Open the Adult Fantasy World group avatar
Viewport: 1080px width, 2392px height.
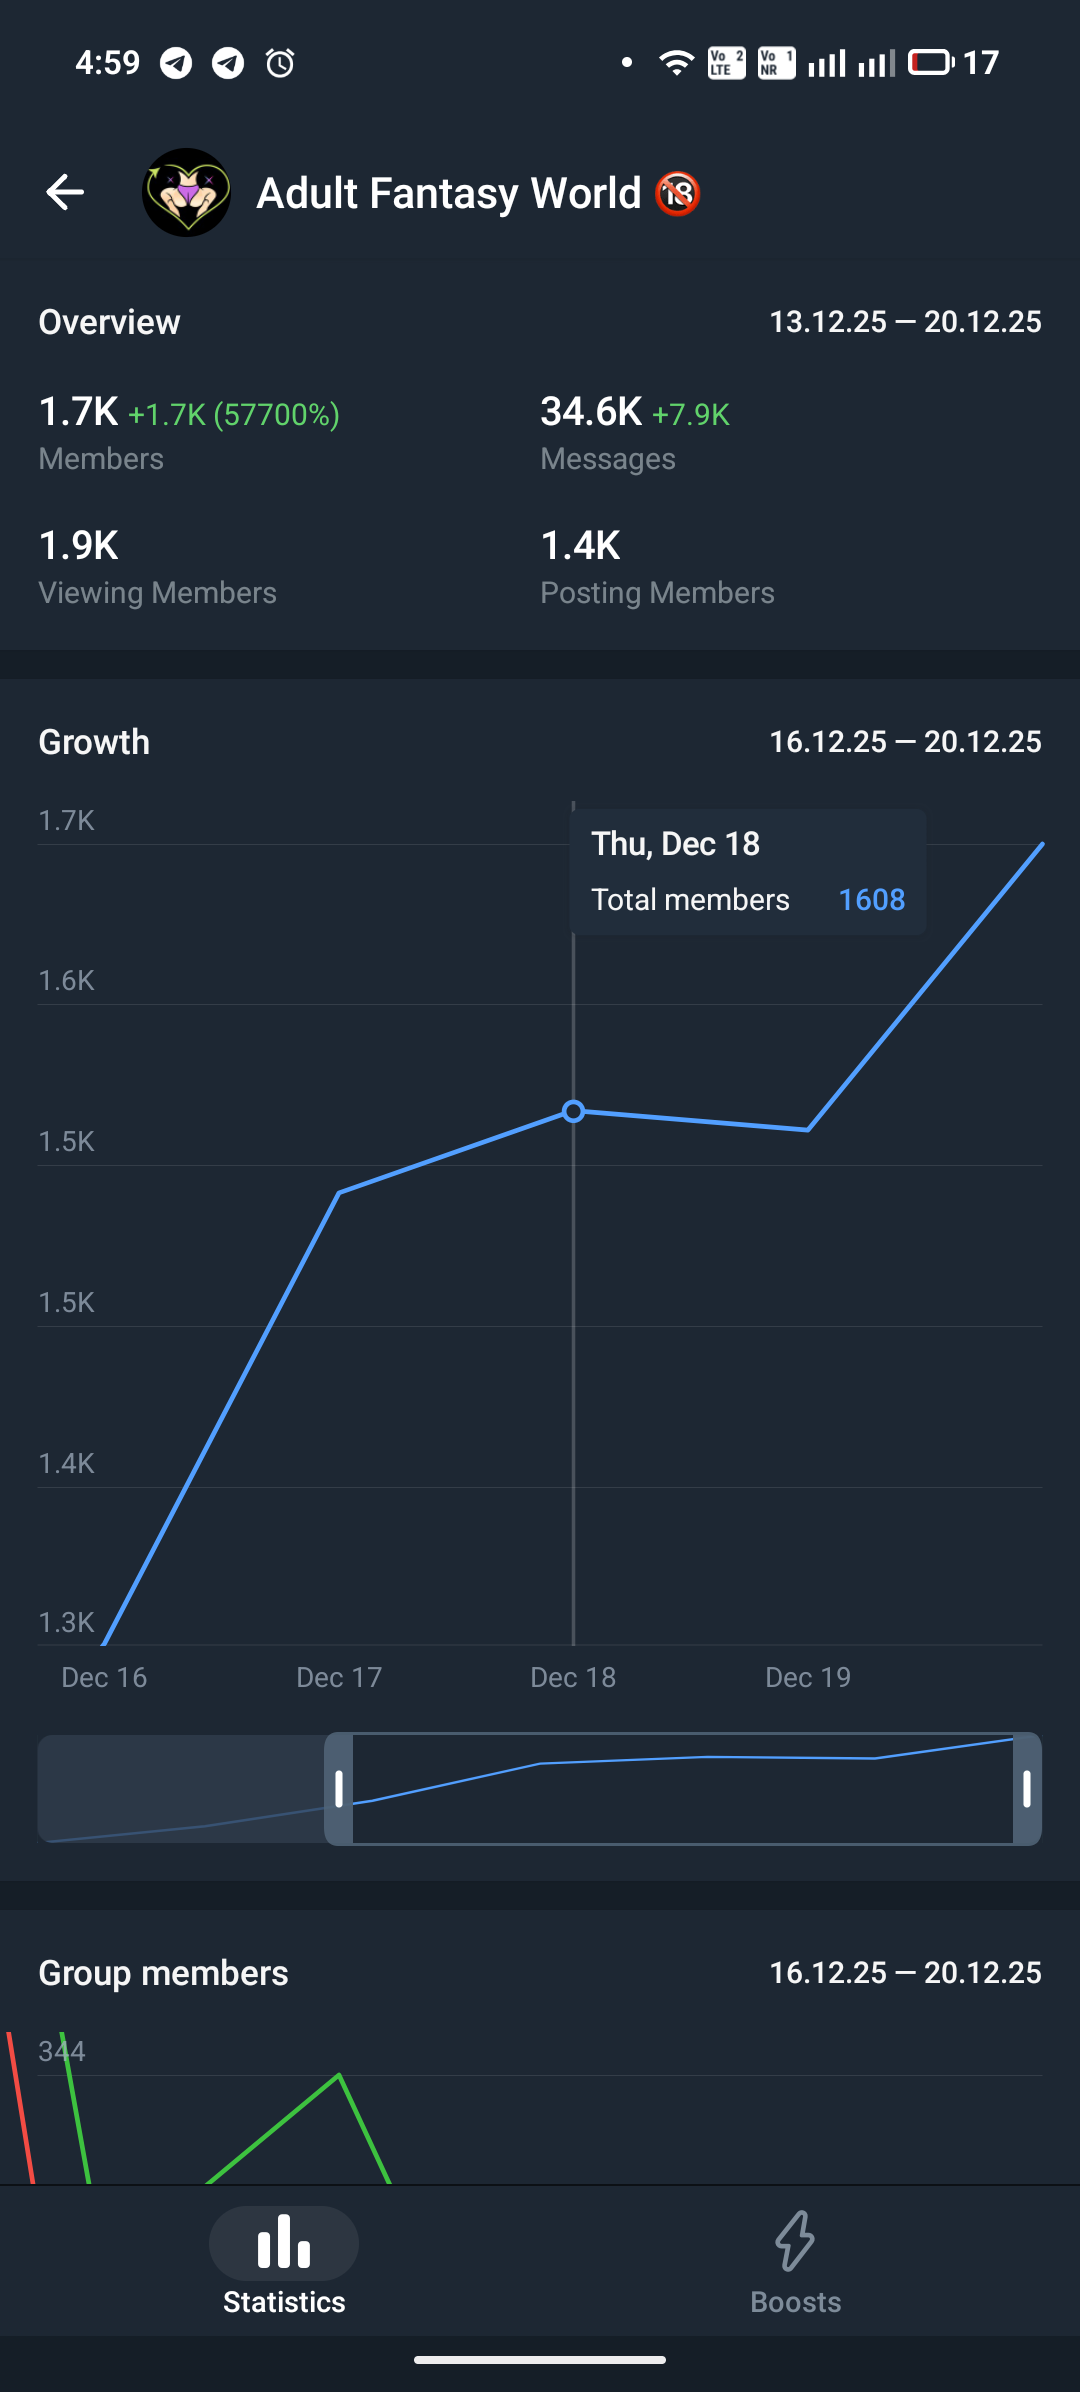(x=186, y=193)
